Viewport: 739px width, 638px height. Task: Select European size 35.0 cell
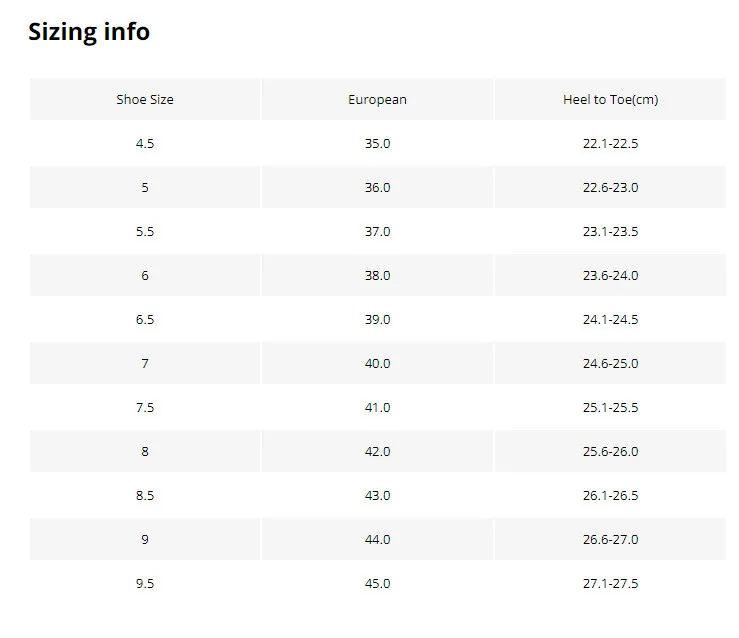[x=377, y=144]
